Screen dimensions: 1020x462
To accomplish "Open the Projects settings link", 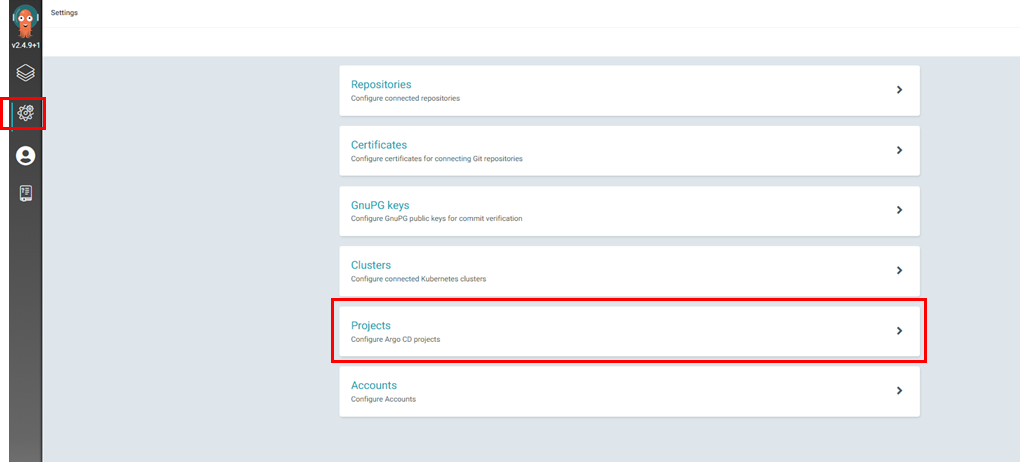I will pos(371,325).
